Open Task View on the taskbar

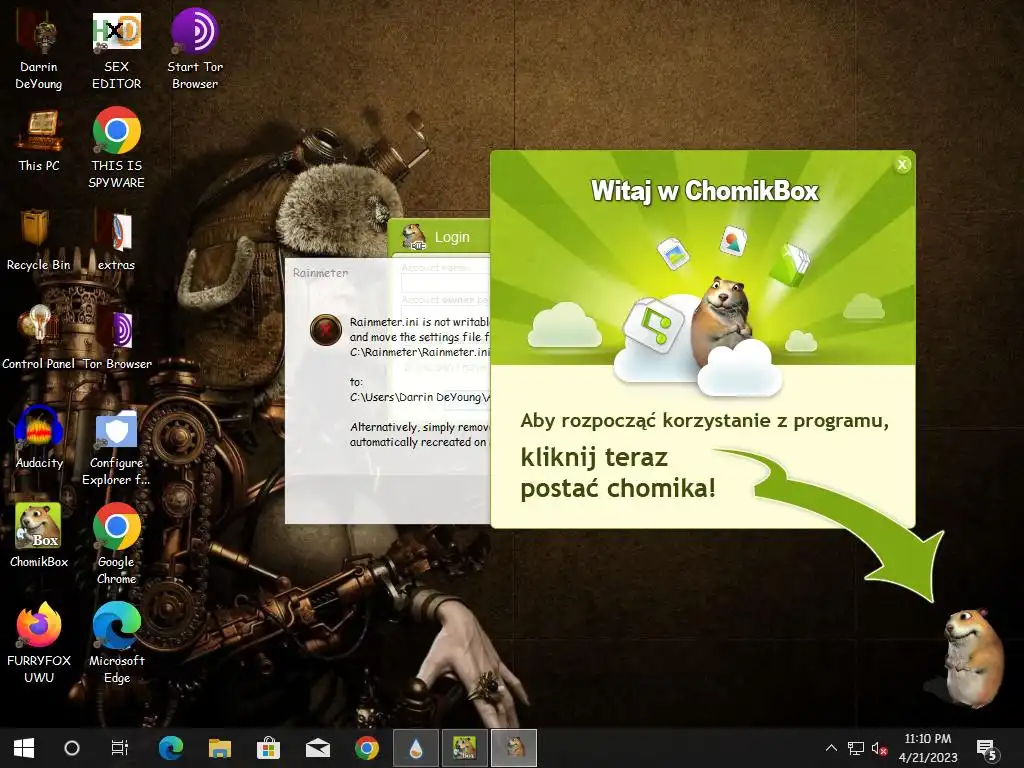tap(120, 748)
